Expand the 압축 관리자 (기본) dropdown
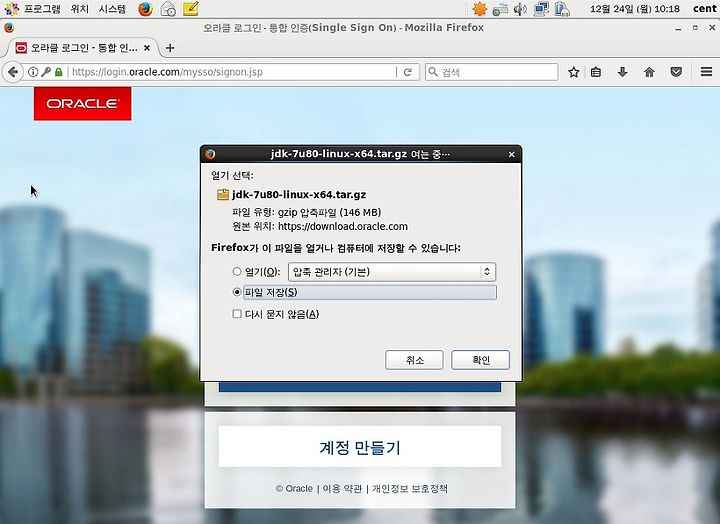 pos(392,272)
